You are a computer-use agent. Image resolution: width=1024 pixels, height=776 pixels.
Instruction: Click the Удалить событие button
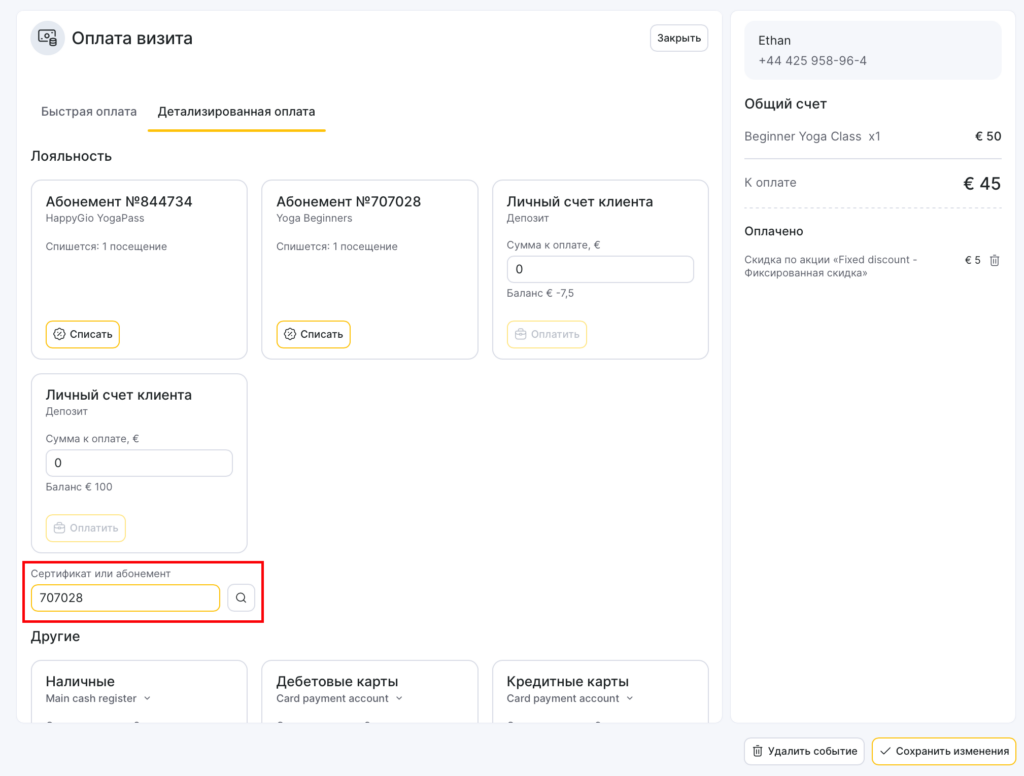pos(804,751)
